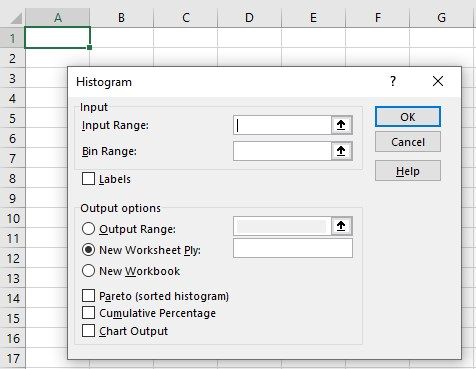Click the Cancel button
The width and height of the screenshot is (476, 369).
point(408,142)
